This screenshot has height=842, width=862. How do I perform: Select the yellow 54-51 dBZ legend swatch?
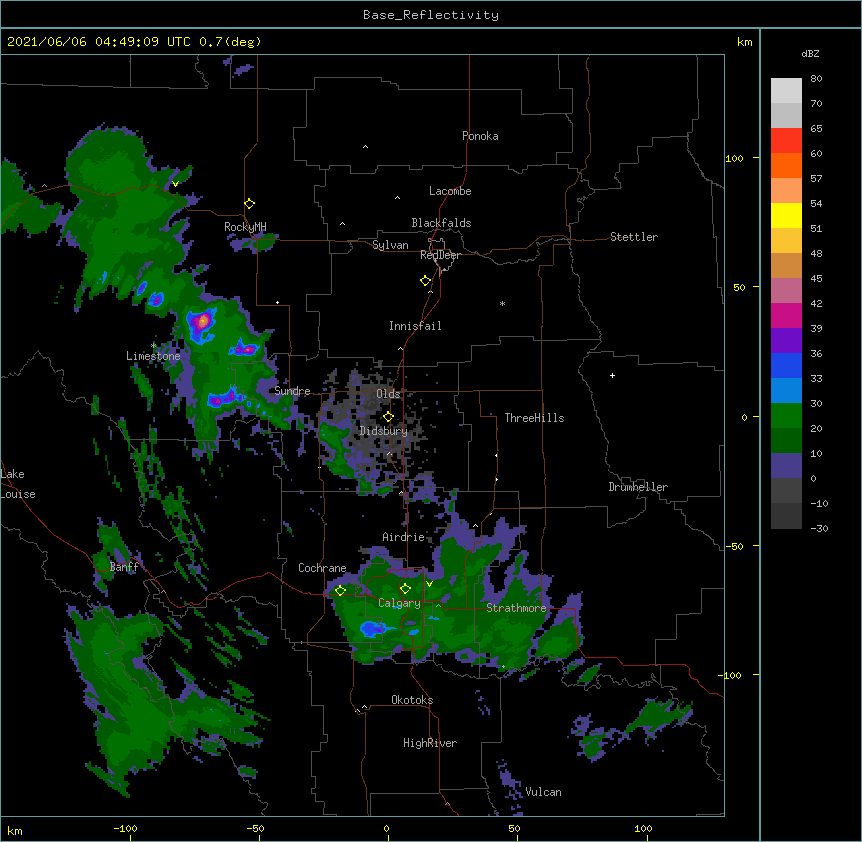(786, 216)
